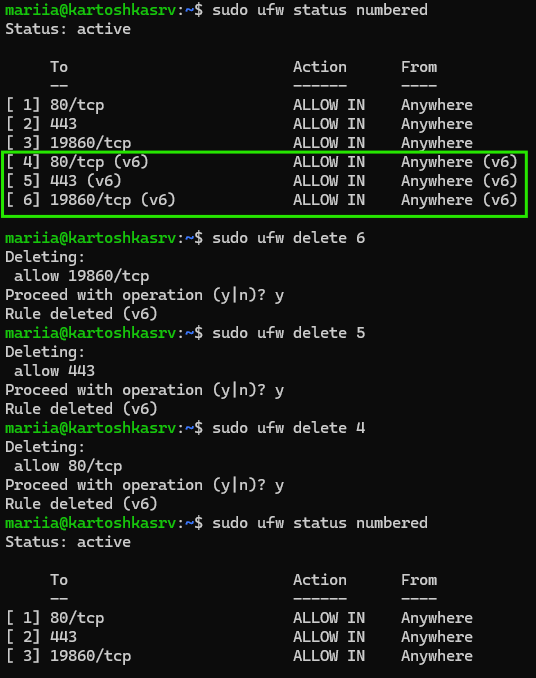The width and height of the screenshot is (536, 678).
Task: Click the 'sudo ufw delete 6' command
Action: coord(288,238)
